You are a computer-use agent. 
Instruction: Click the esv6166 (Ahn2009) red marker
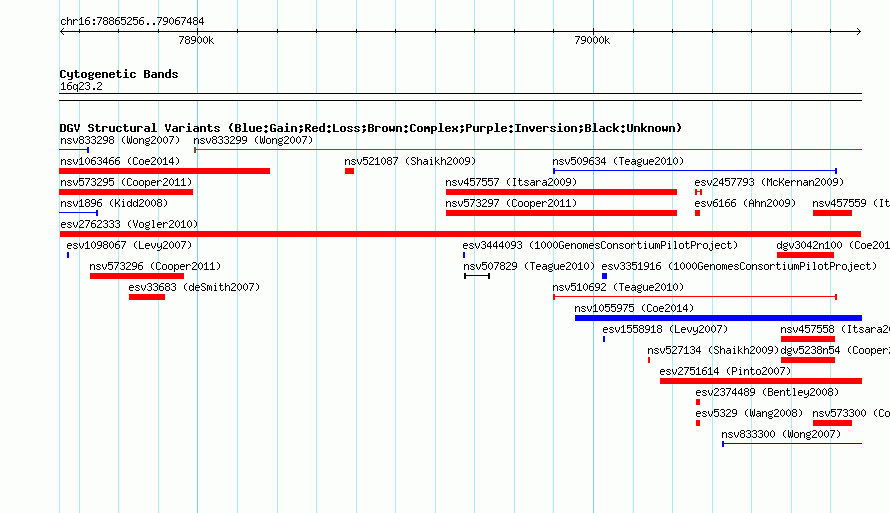698,213
